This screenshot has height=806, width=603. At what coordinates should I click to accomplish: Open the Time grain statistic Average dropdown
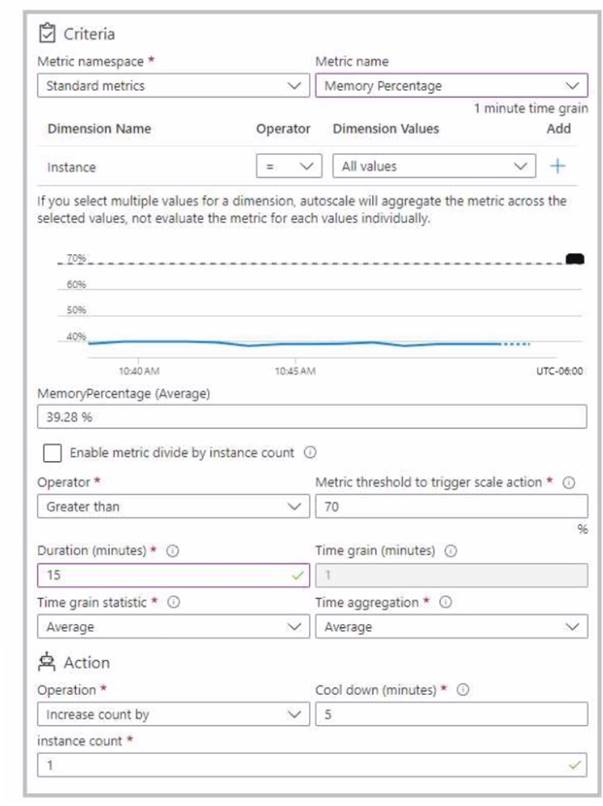point(173,627)
